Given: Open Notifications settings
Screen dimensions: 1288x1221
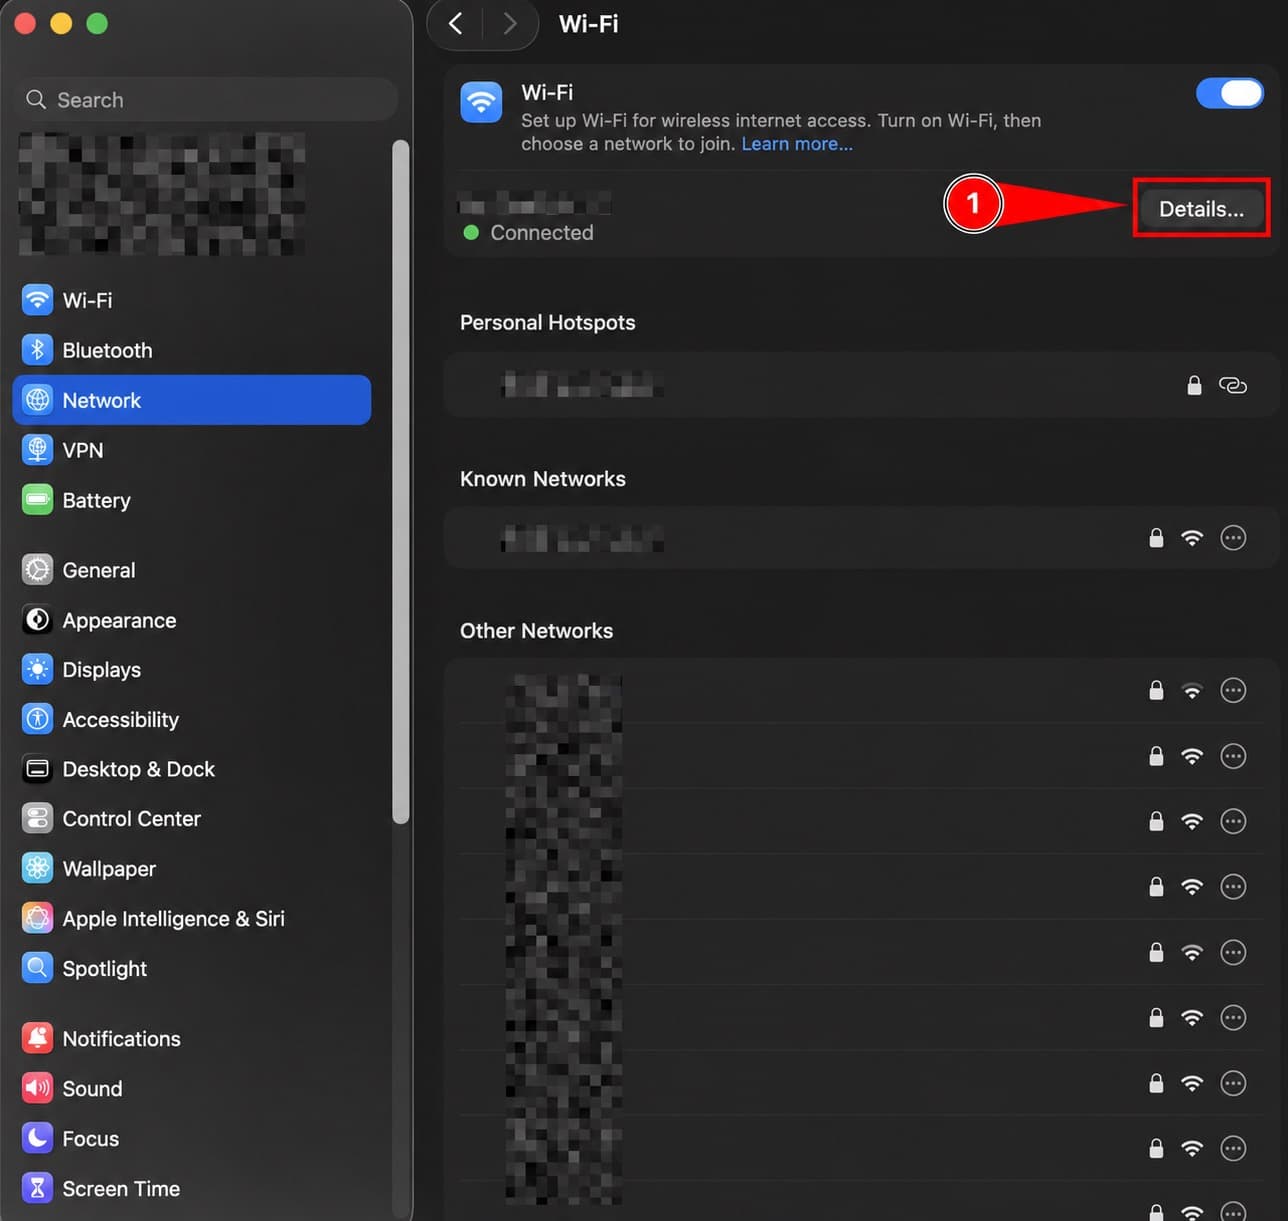Looking at the screenshot, I should [191, 1039].
